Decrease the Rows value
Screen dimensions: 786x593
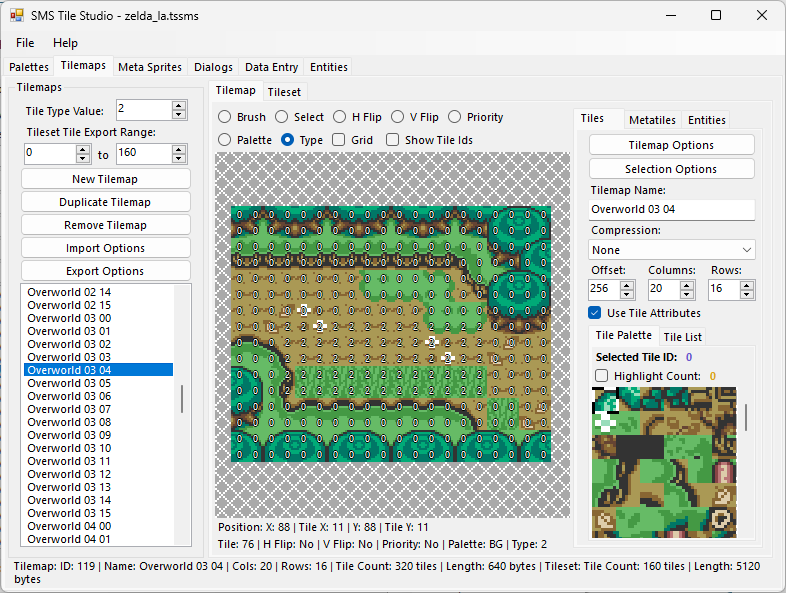pyautogui.click(x=747, y=294)
